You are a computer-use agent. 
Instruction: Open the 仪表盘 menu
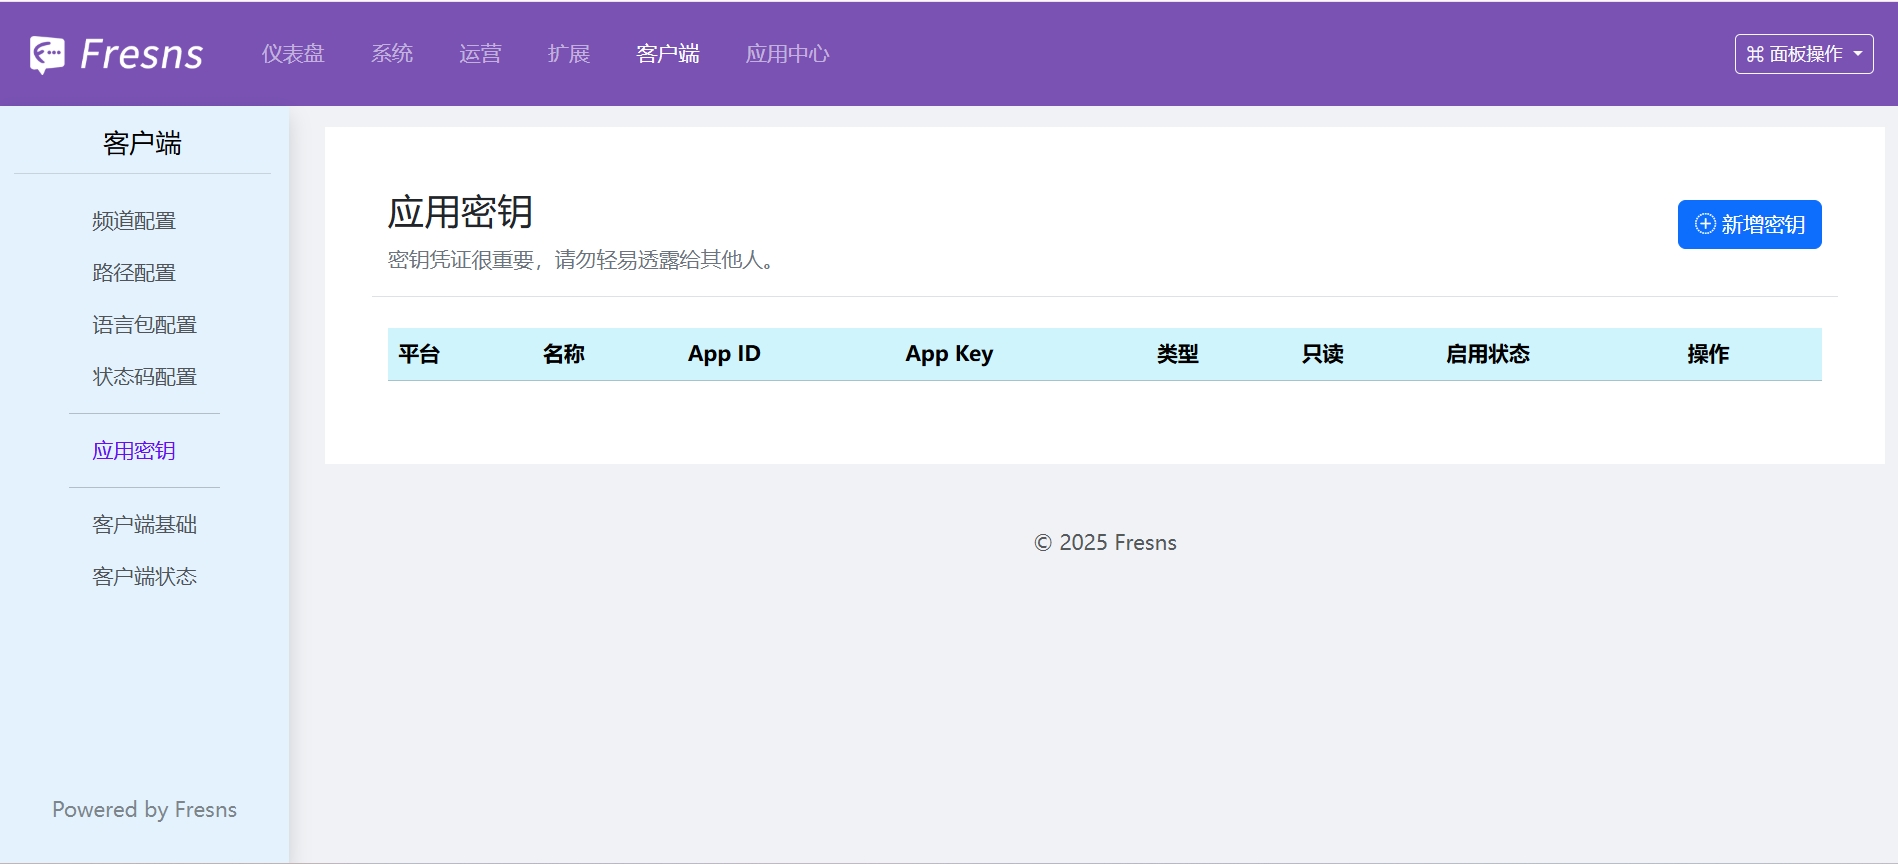click(293, 54)
